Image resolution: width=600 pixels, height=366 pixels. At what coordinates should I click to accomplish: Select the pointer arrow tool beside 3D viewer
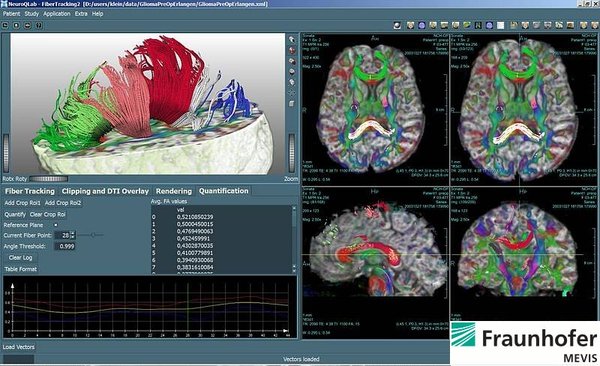point(292,39)
